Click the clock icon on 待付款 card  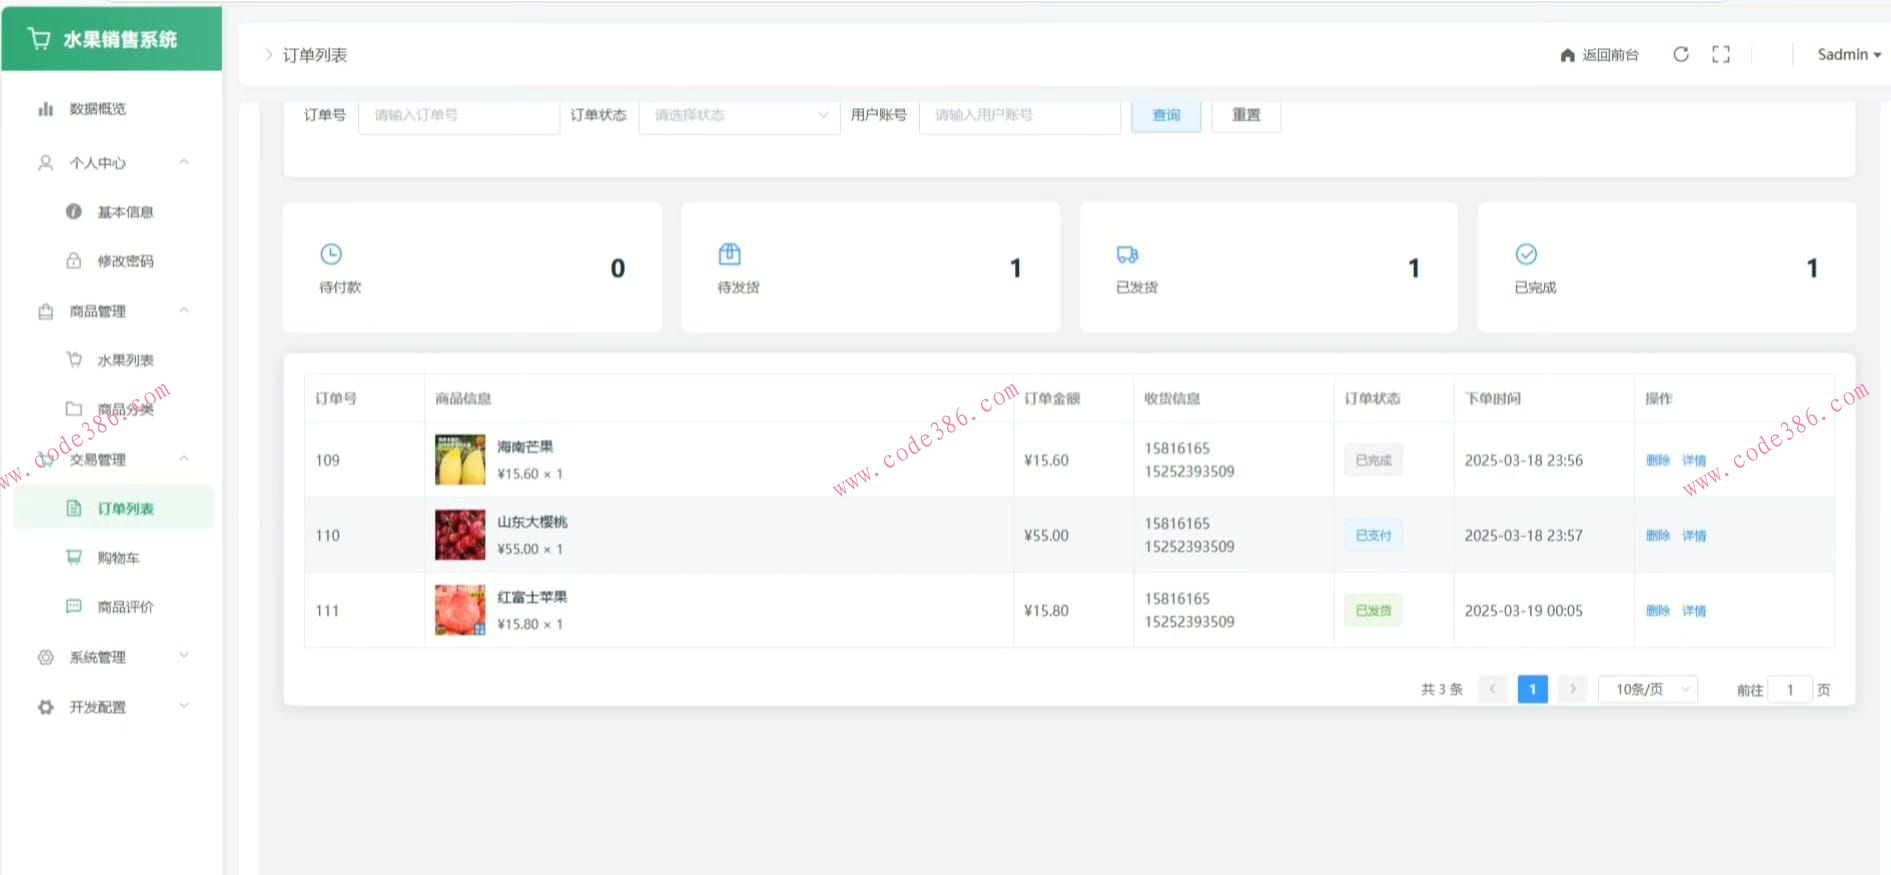[331, 254]
